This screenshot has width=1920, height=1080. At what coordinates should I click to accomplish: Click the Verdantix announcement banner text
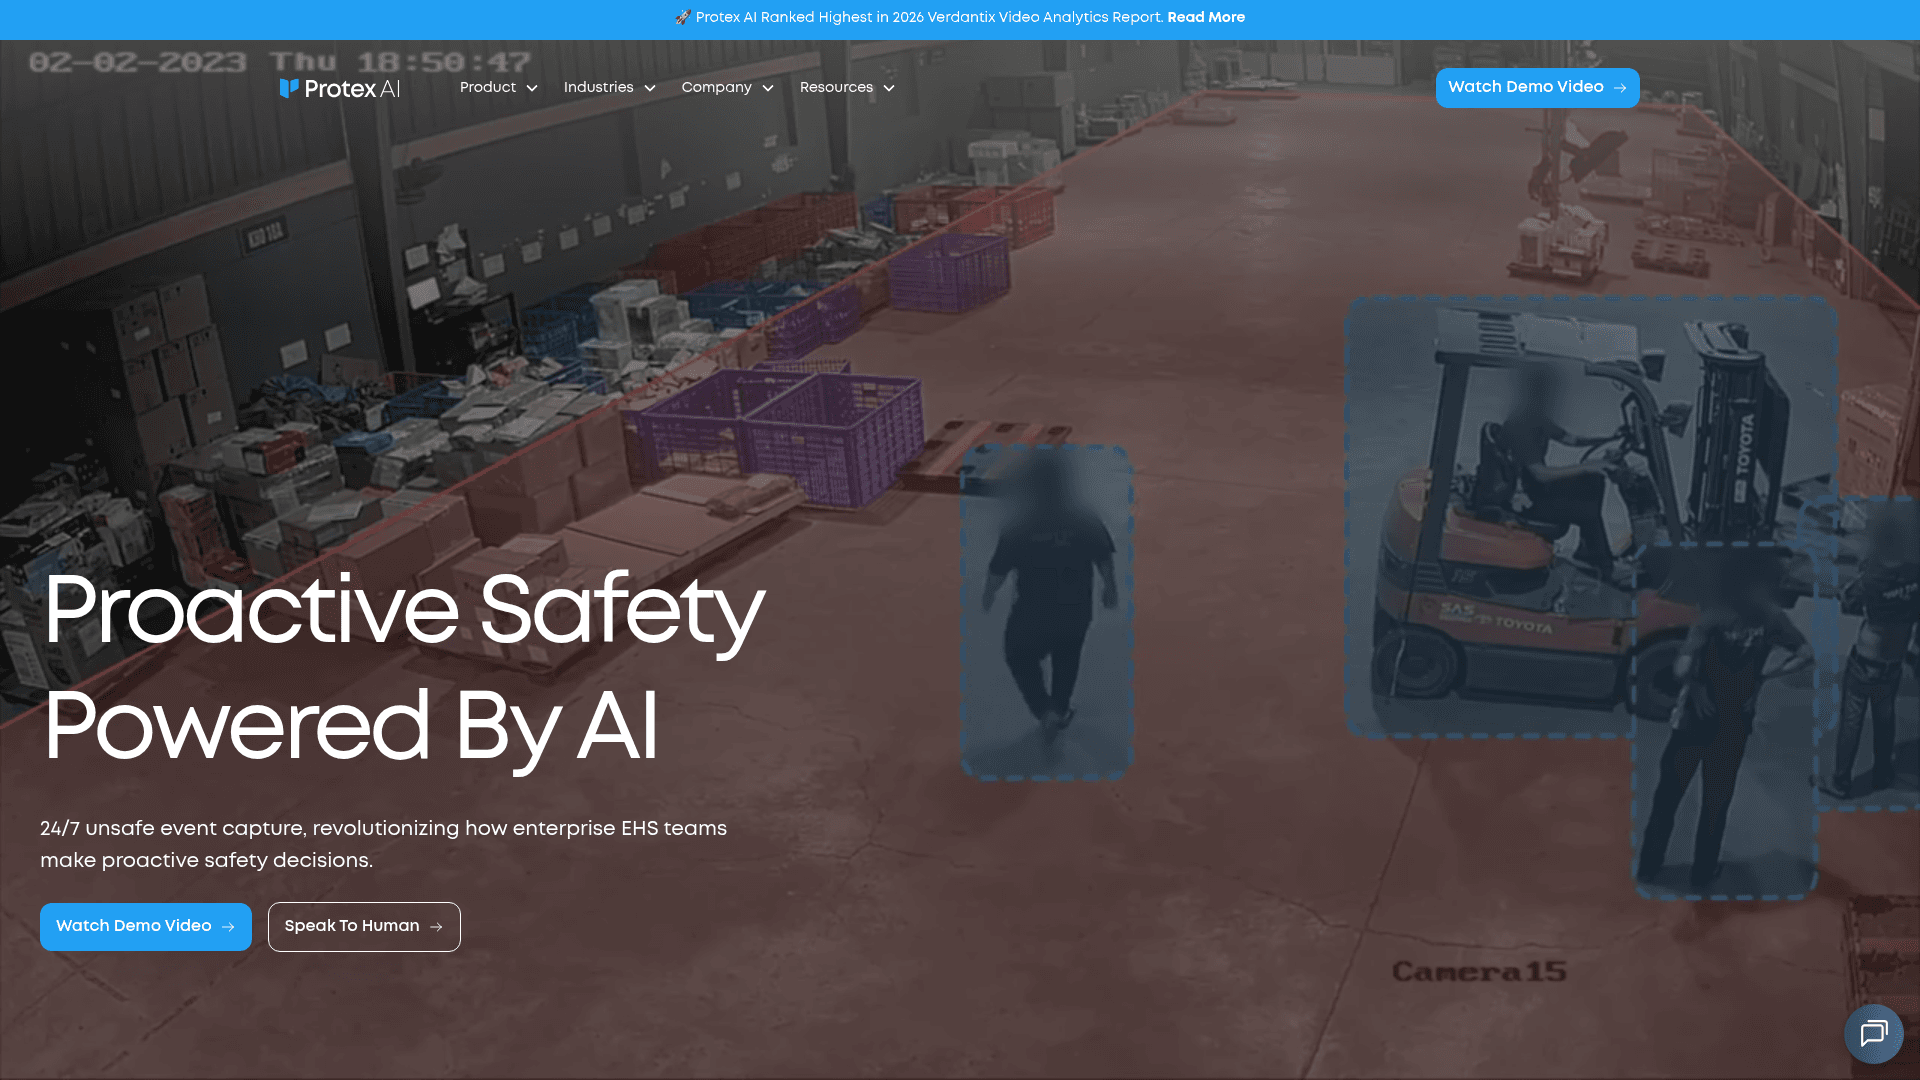[930, 17]
